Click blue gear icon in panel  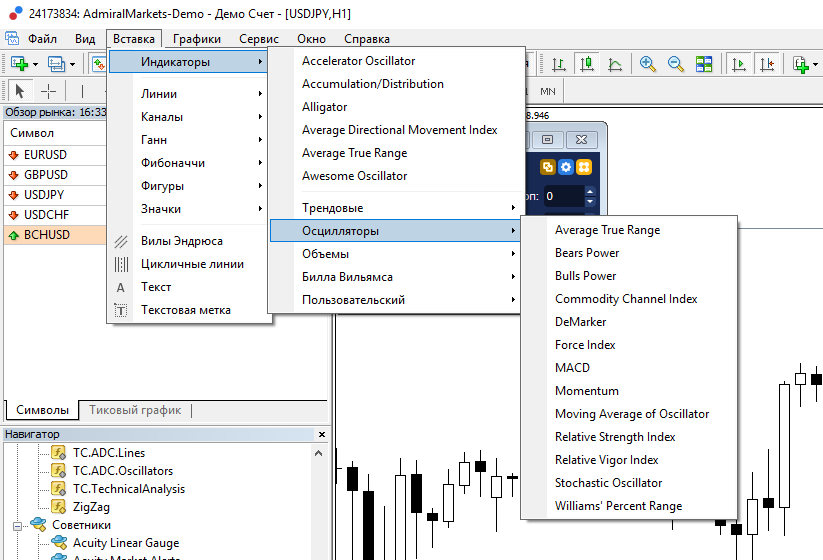click(566, 167)
